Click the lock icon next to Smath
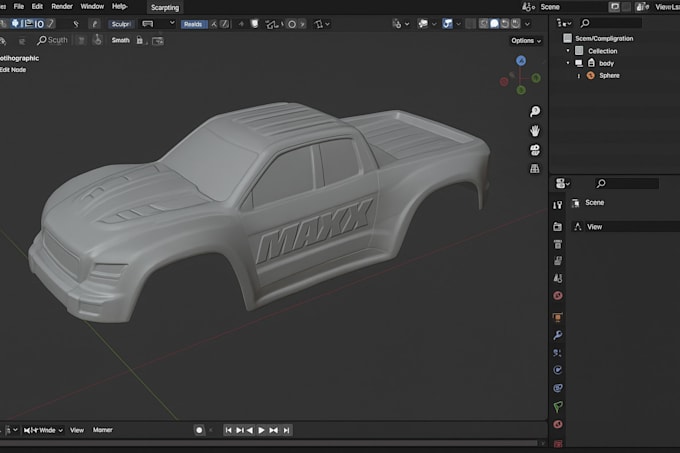This screenshot has height=453, width=680. coord(140,40)
